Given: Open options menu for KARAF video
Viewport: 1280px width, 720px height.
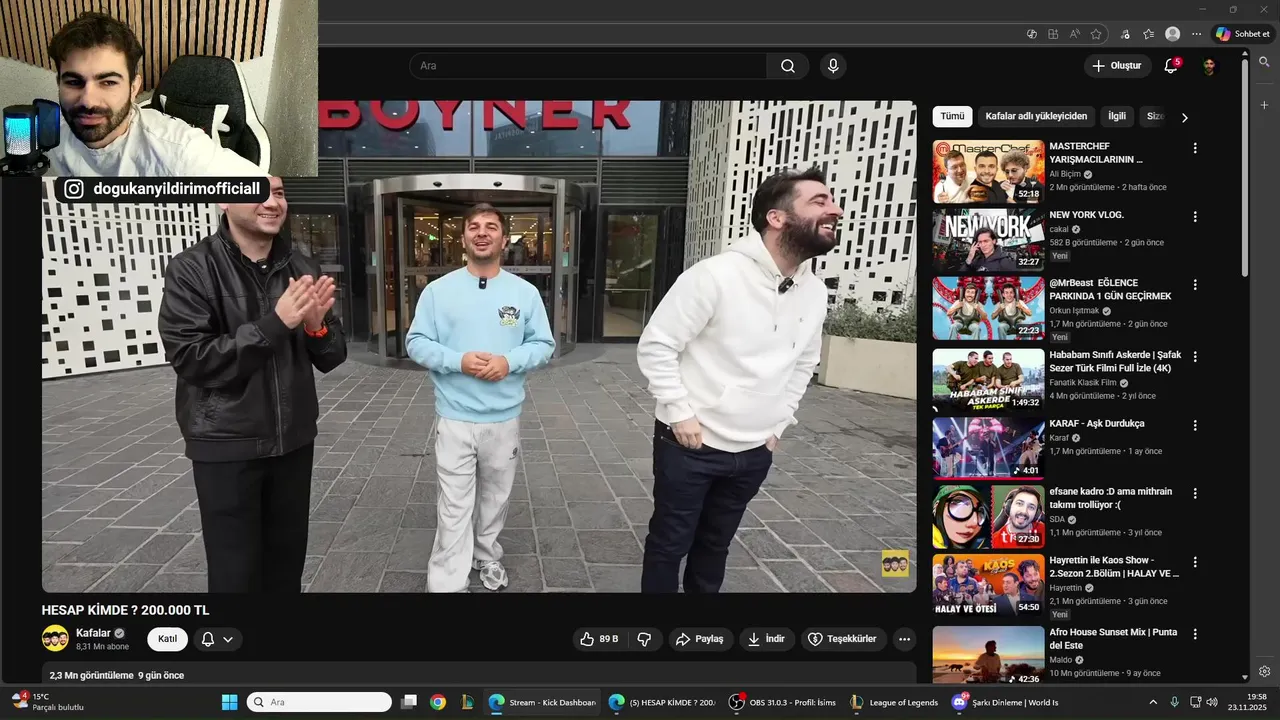Looking at the screenshot, I should pyautogui.click(x=1194, y=424).
